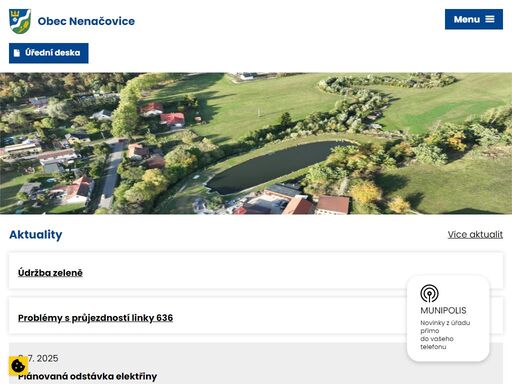Image resolution: width=512 pixels, height=384 pixels.
Task: Open the Menu hamburger button
Action: [x=474, y=19]
